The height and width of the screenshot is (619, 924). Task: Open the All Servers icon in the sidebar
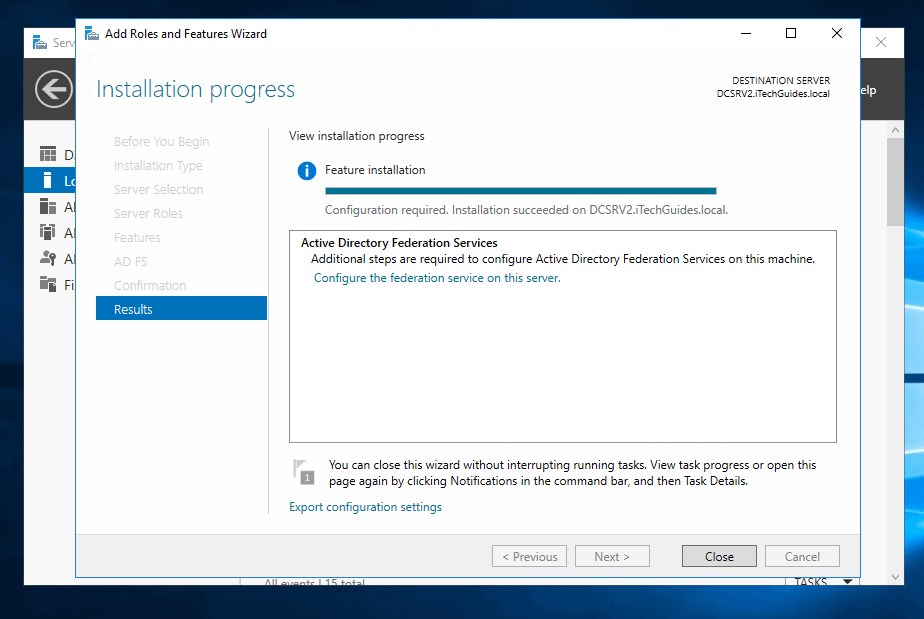(x=48, y=206)
